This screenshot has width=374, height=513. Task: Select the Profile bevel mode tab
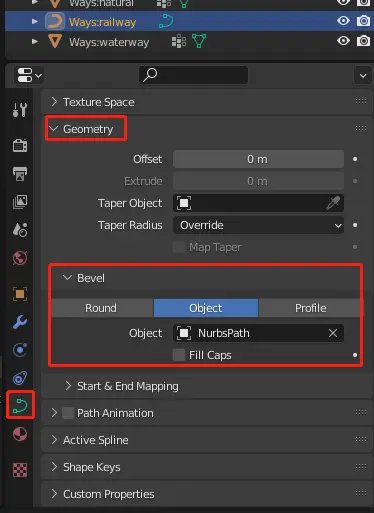tap(310, 308)
